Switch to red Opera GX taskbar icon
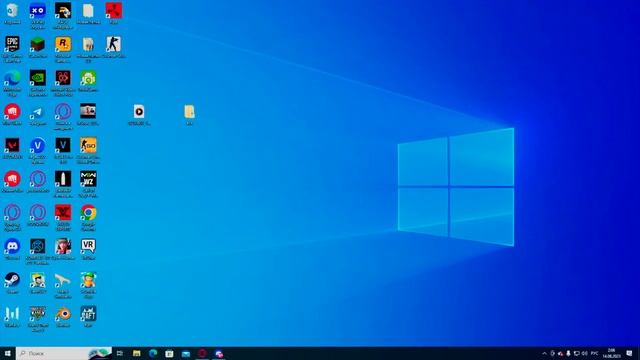 click(202, 353)
